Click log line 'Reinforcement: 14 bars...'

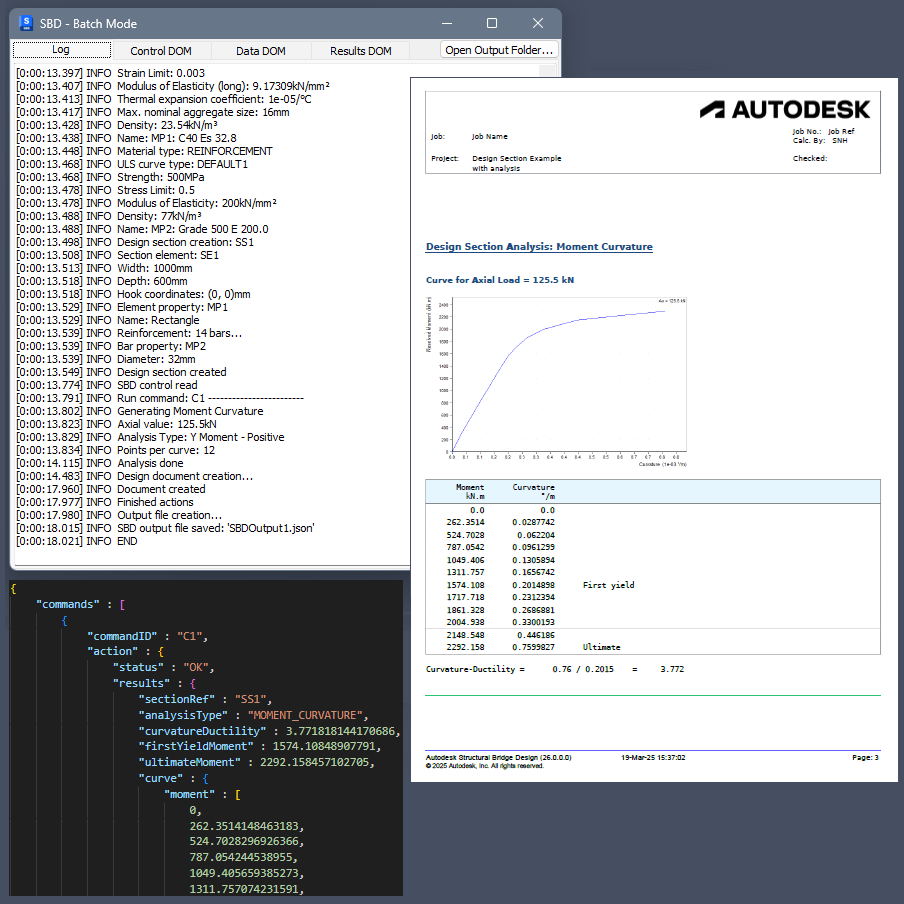click(129, 333)
